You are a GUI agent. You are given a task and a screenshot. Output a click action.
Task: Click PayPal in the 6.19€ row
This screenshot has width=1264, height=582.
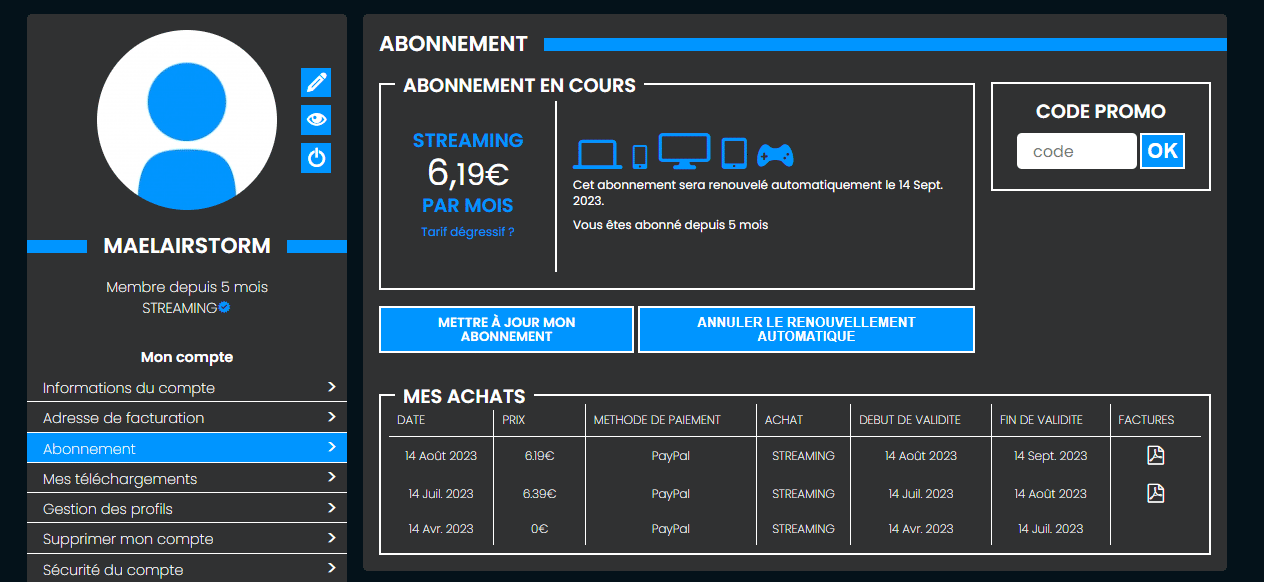coord(671,455)
